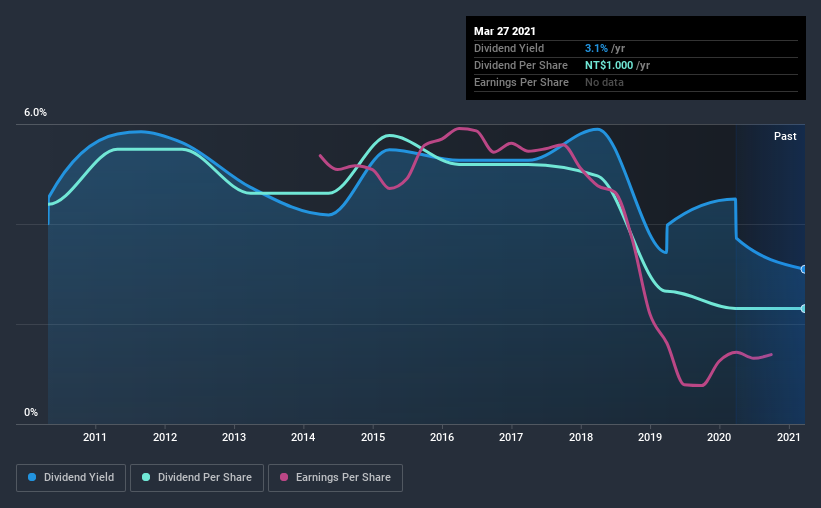Toggle the Dividend Per Share legend button
This screenshot has width=821, height=508.
pyautogui.click(x=197, y=478)
